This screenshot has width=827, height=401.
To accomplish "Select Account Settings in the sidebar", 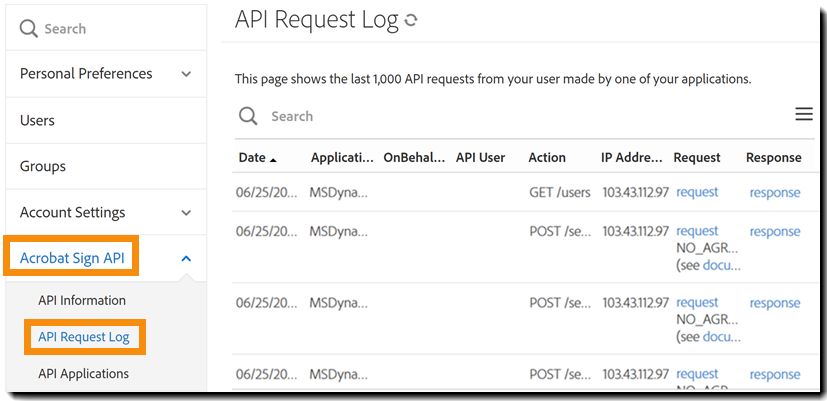I will click(x=72, y=213).
